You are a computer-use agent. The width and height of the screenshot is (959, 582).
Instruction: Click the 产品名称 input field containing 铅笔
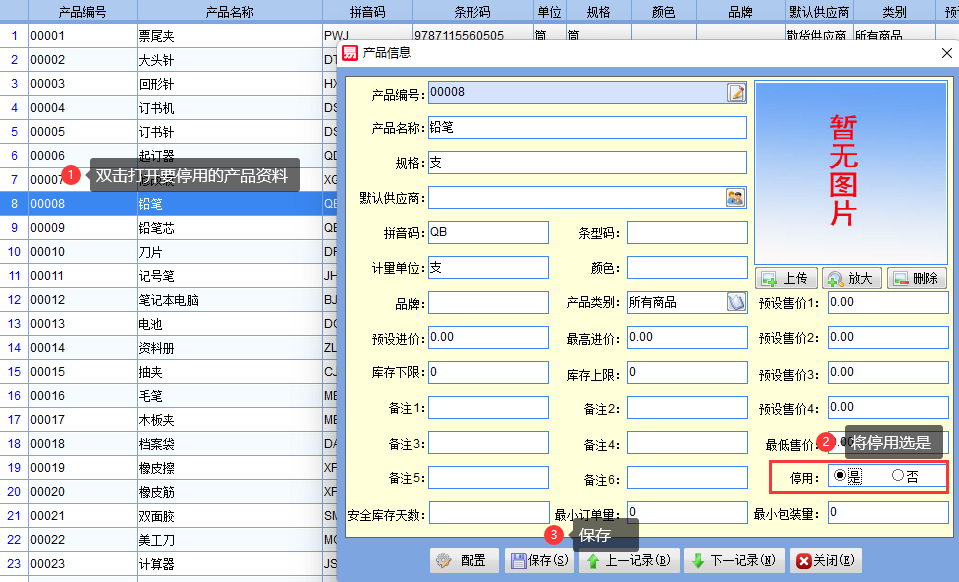[x=587, y=128]
